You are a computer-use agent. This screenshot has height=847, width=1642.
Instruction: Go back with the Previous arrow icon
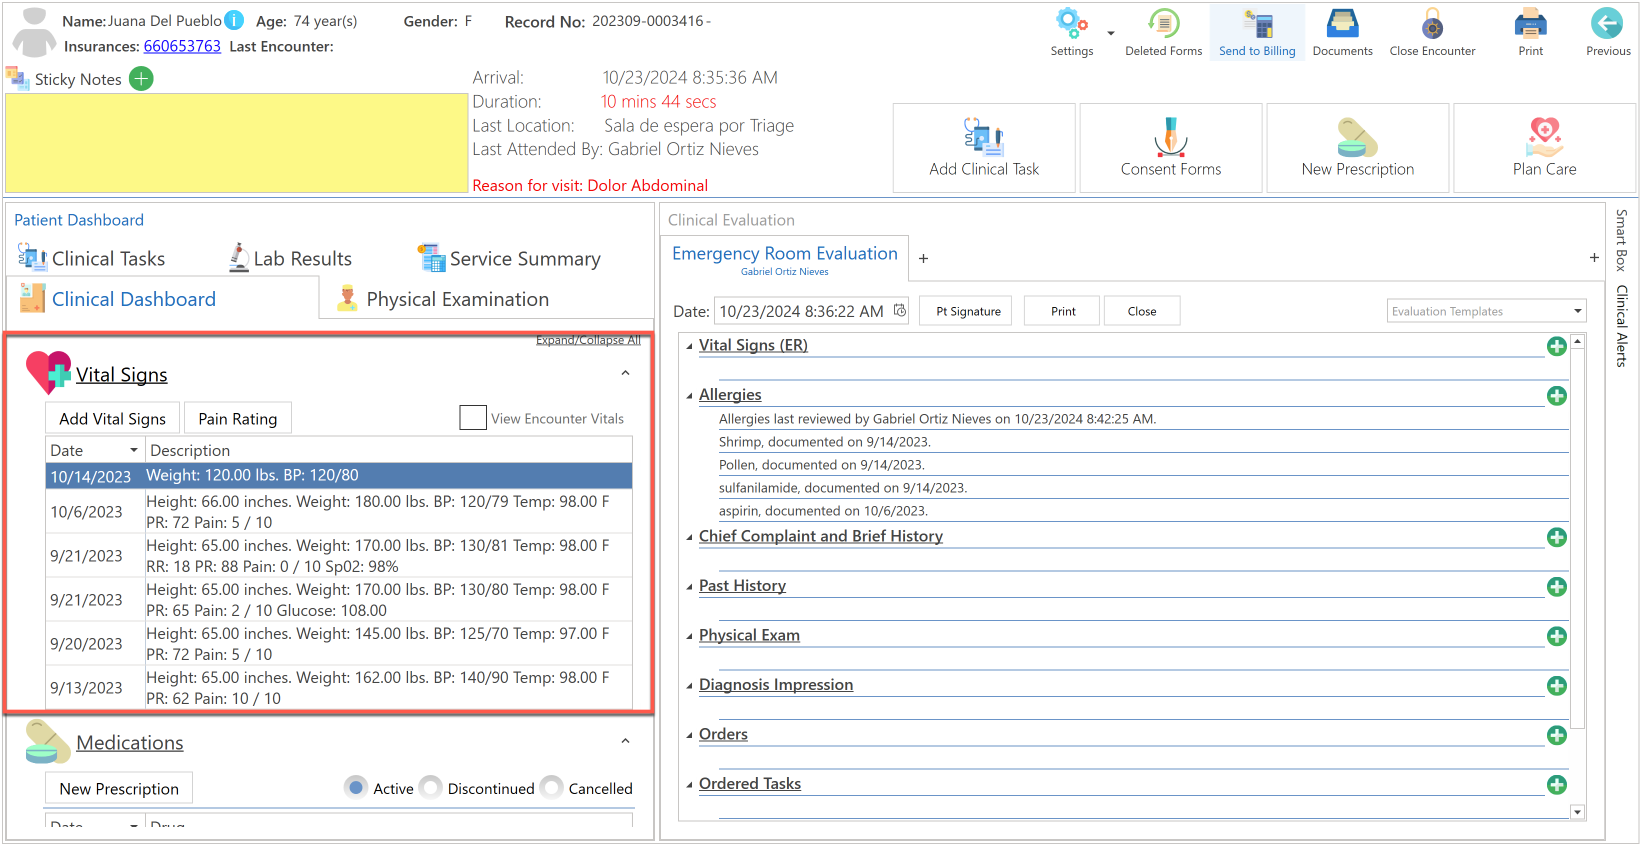[1607, 24]
